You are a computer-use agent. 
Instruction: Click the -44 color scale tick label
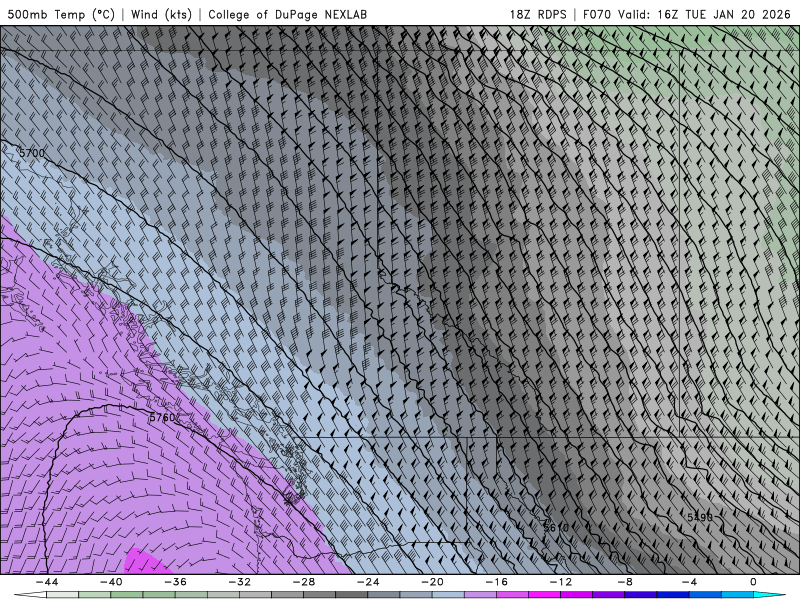point(47,582)
